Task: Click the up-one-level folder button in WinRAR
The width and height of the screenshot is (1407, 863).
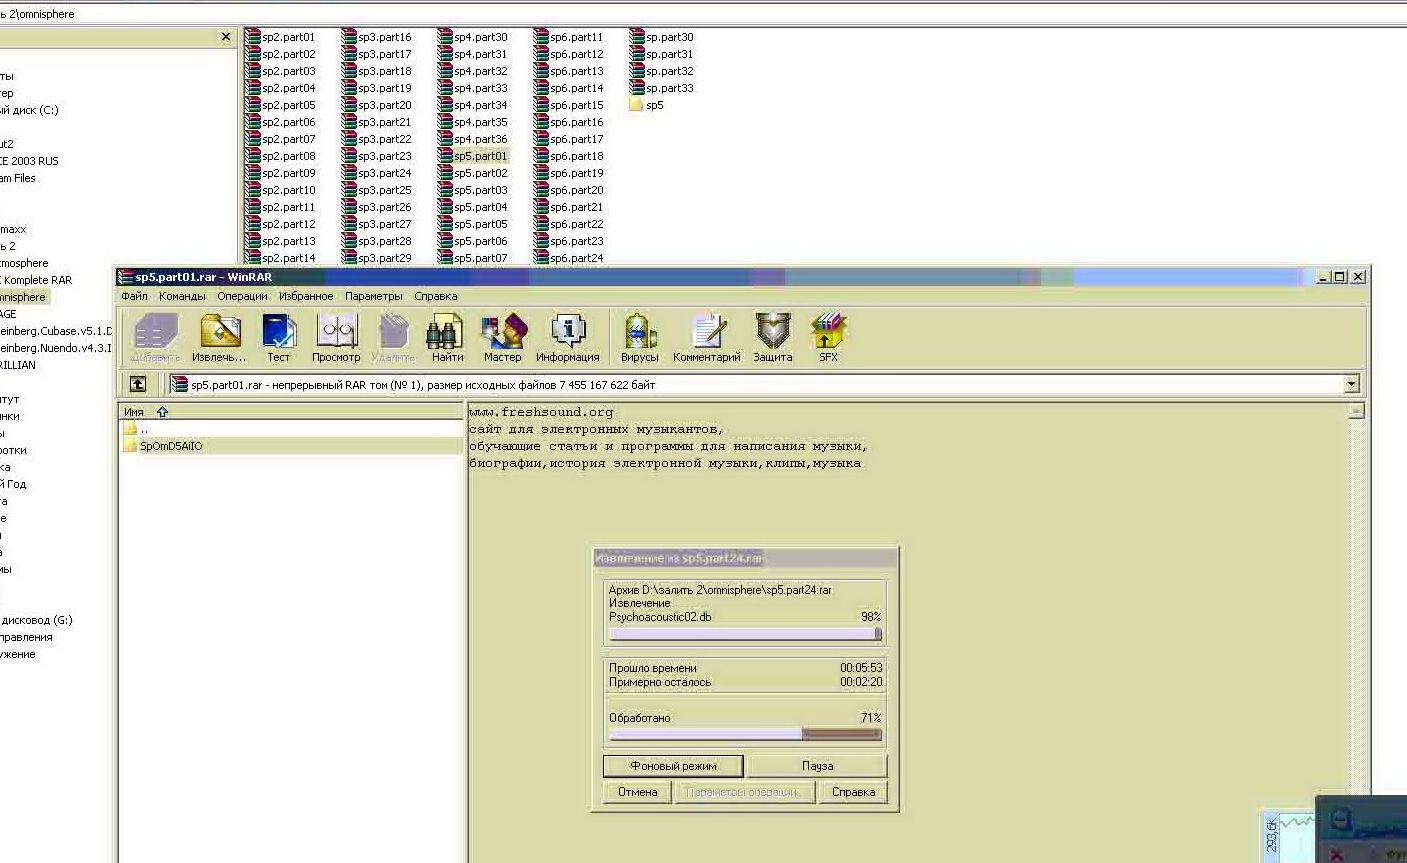Action: click(x=138, y=384)
